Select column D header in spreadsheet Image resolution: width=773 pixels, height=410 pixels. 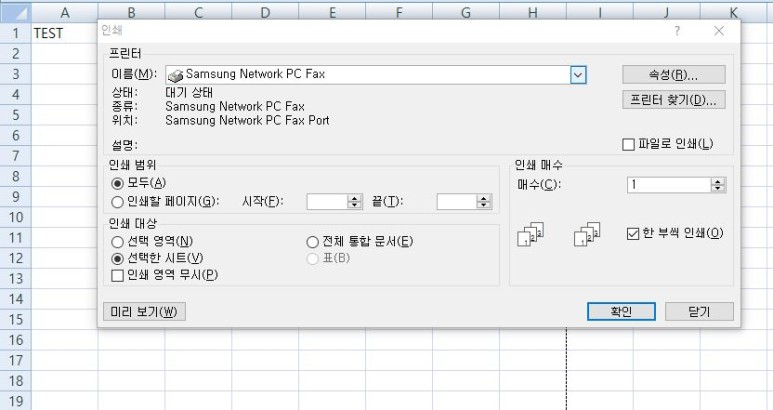(265, 13)
